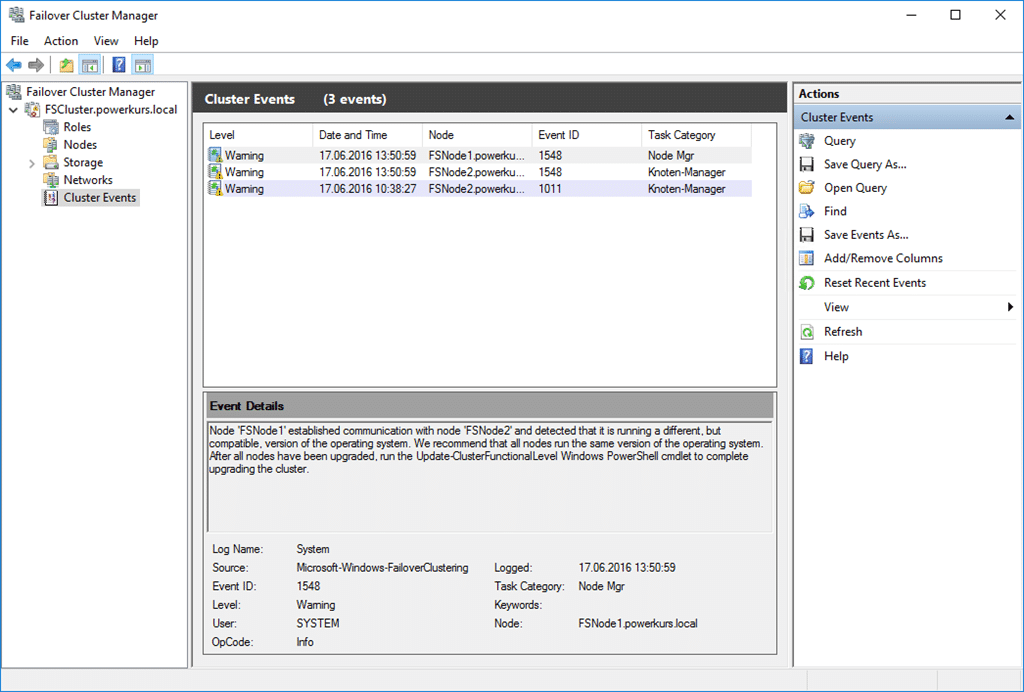The image size is (1024, 692).
Task: Open the Action menu
Action: tap(61, 40)
